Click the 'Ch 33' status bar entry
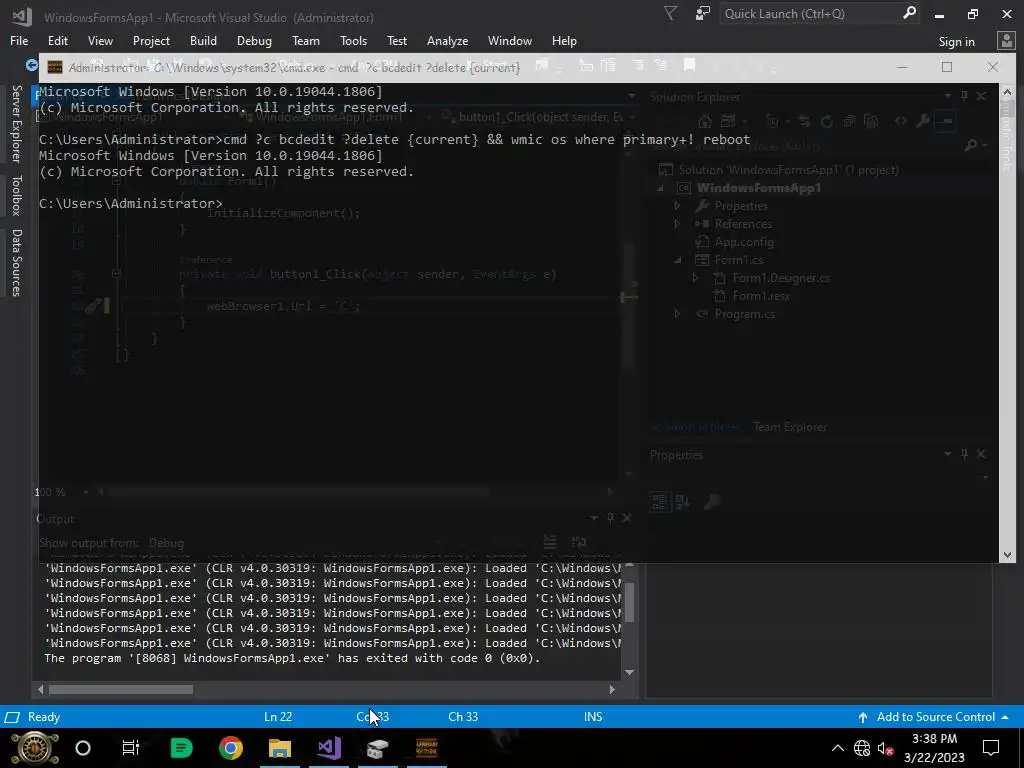1024x768 pixels. point(463,717)
